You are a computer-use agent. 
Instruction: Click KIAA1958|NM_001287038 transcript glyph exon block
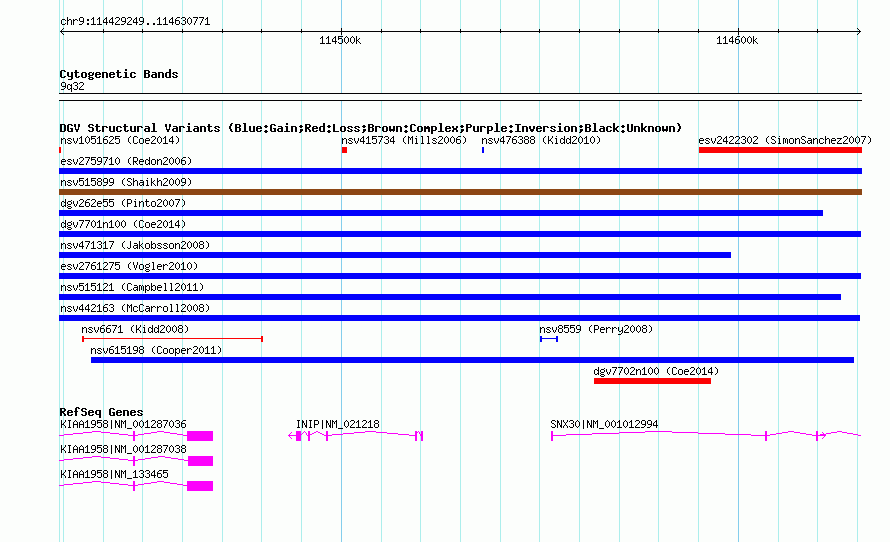pos(200,461)
